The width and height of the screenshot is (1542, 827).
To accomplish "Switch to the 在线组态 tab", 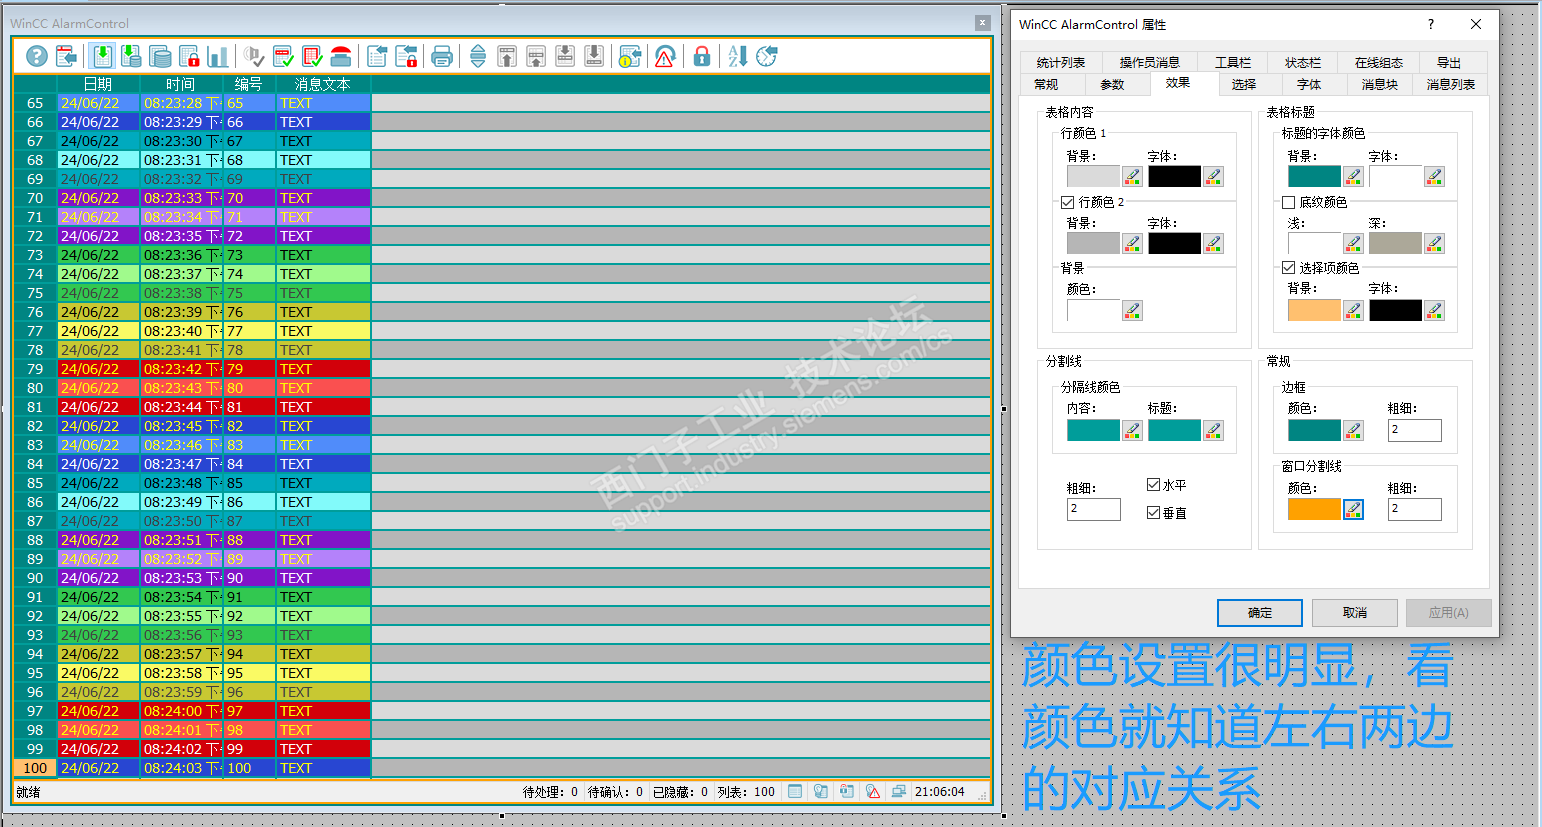I will coord(1379,63).
